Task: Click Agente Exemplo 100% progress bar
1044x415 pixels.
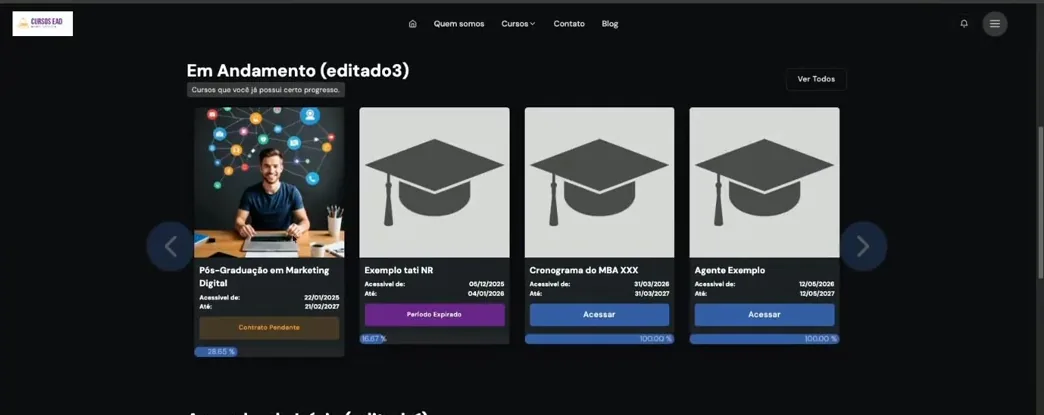Action: coord(764,339)
